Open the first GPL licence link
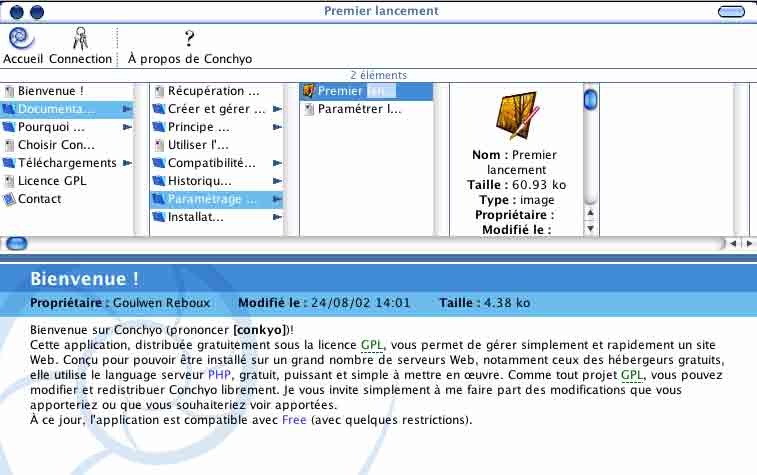The width and height of the screenshot is (757, 475). (372, 345)
